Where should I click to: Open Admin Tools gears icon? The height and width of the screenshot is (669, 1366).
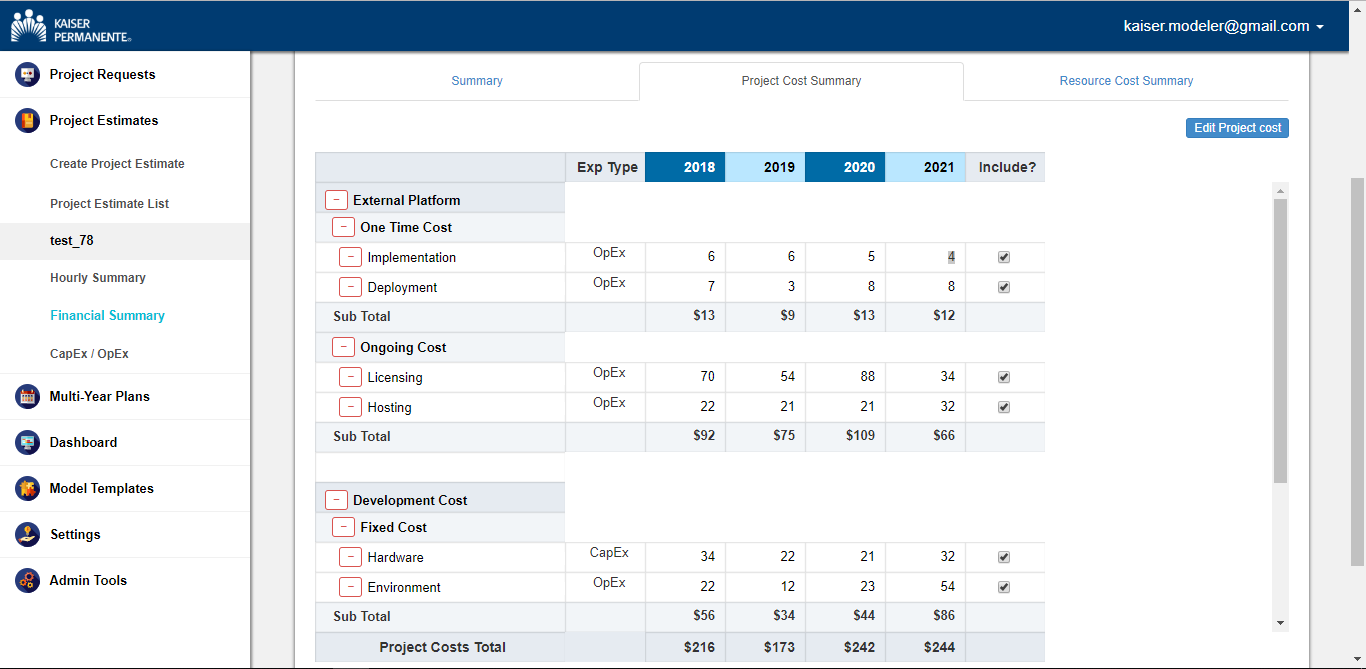coord(28,581)
